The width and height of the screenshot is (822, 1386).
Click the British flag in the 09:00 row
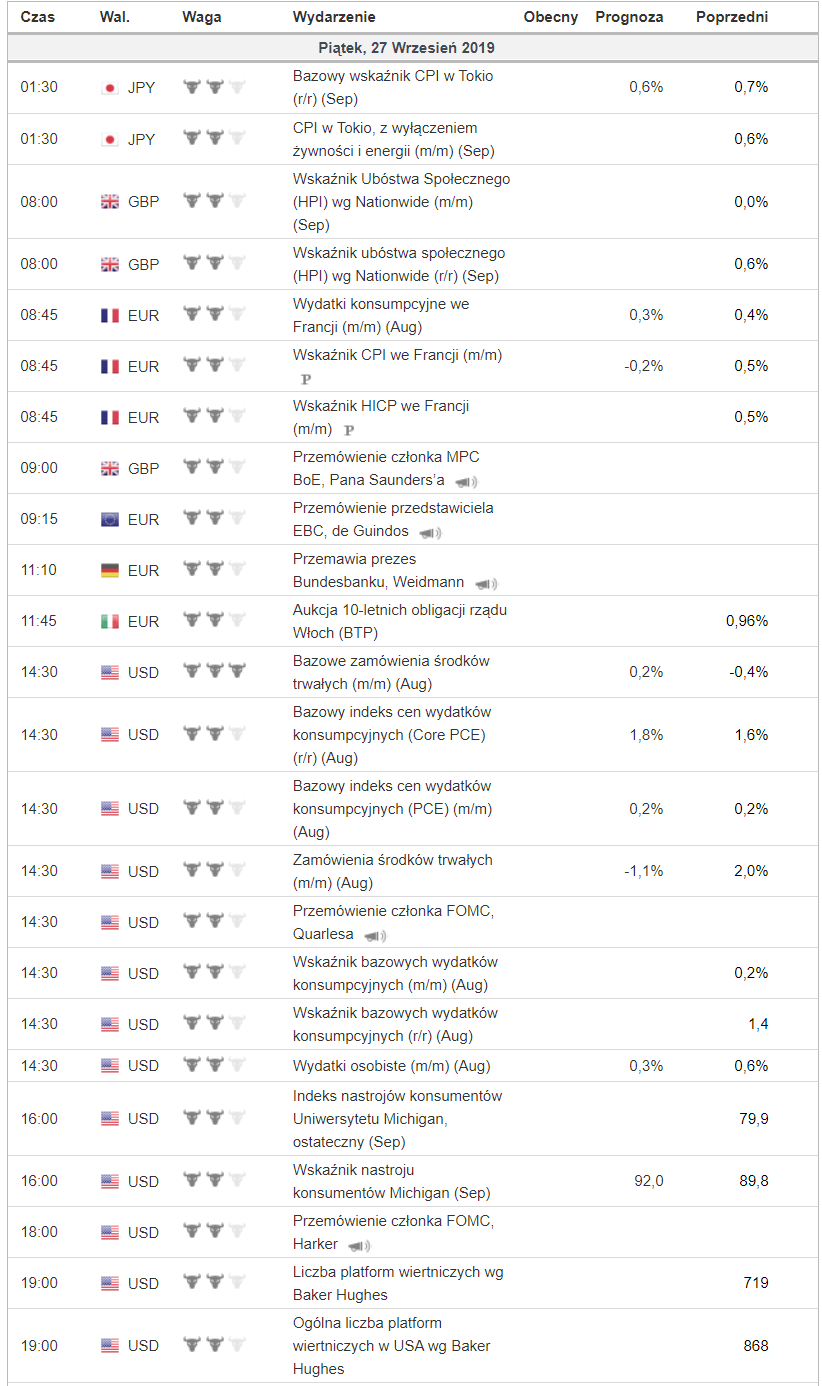pos(110,468)
